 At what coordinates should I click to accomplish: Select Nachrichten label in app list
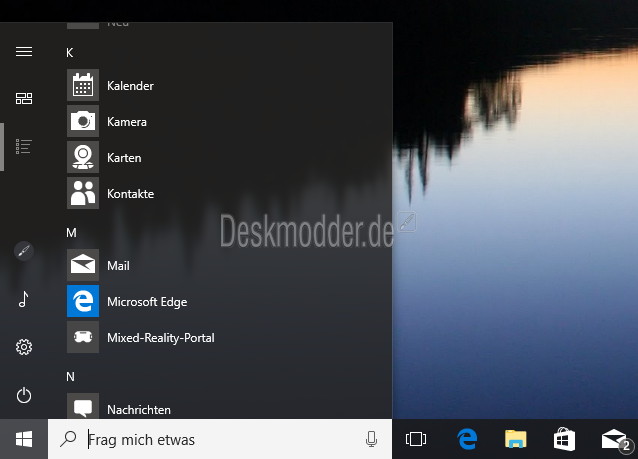point(139,410)
